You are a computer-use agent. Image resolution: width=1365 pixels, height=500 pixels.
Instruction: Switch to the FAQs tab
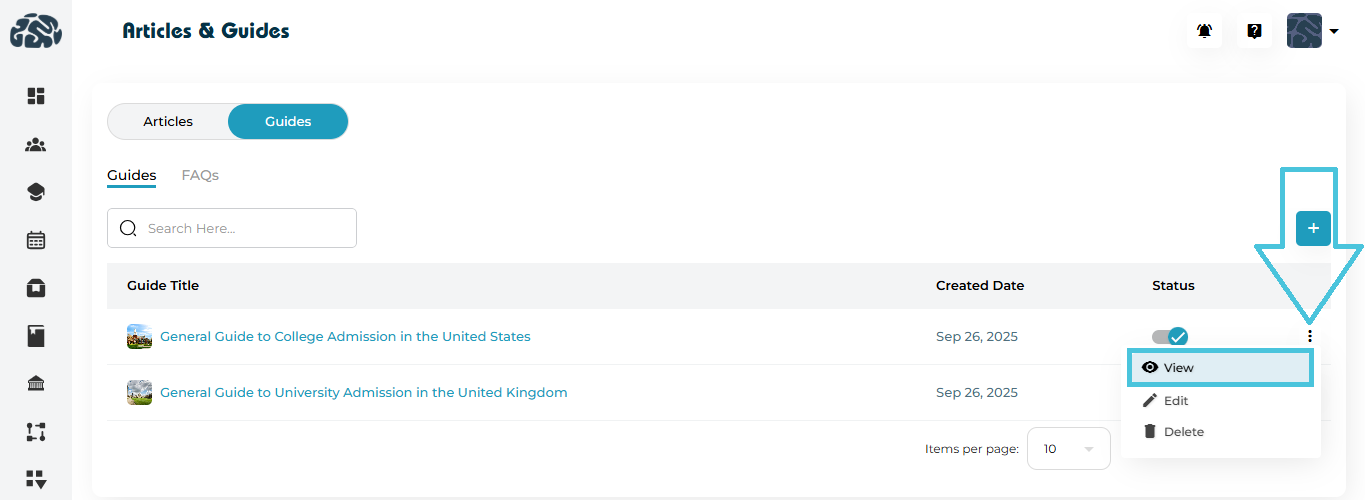tap(200, 176)
